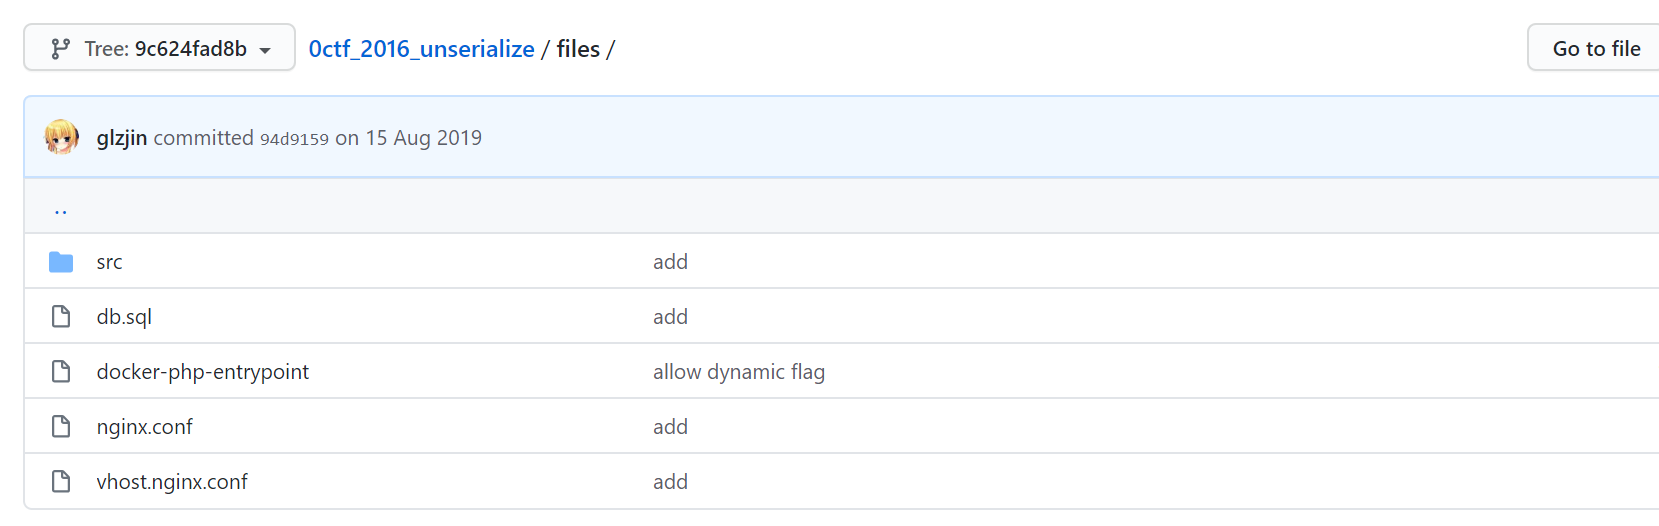Click the files breadcrumb segment
The image size is (1659, 526).
[578, 49]
